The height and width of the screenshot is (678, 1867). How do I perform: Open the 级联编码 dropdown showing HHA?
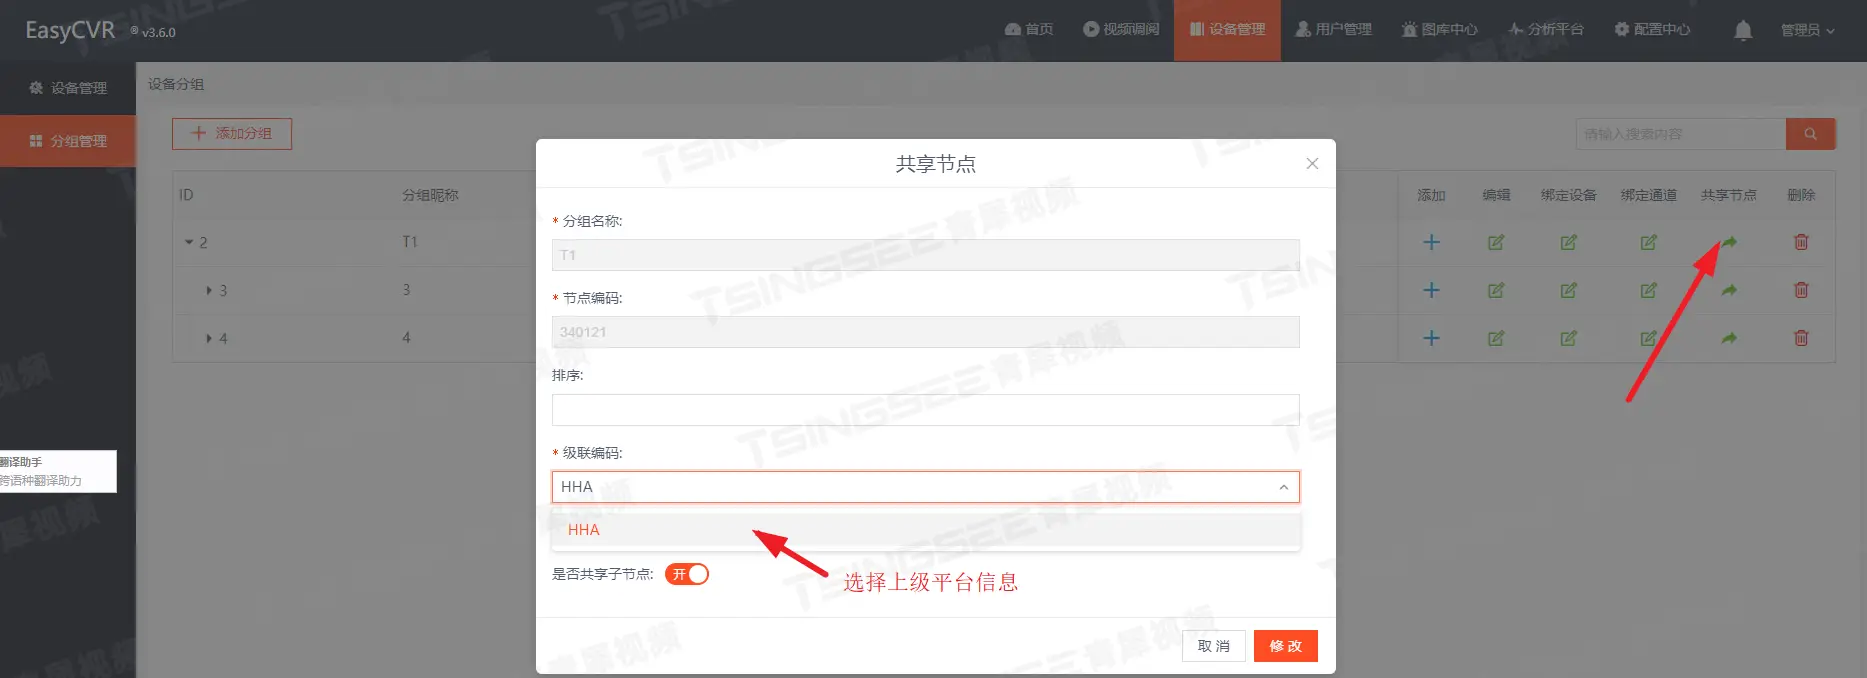926,487
